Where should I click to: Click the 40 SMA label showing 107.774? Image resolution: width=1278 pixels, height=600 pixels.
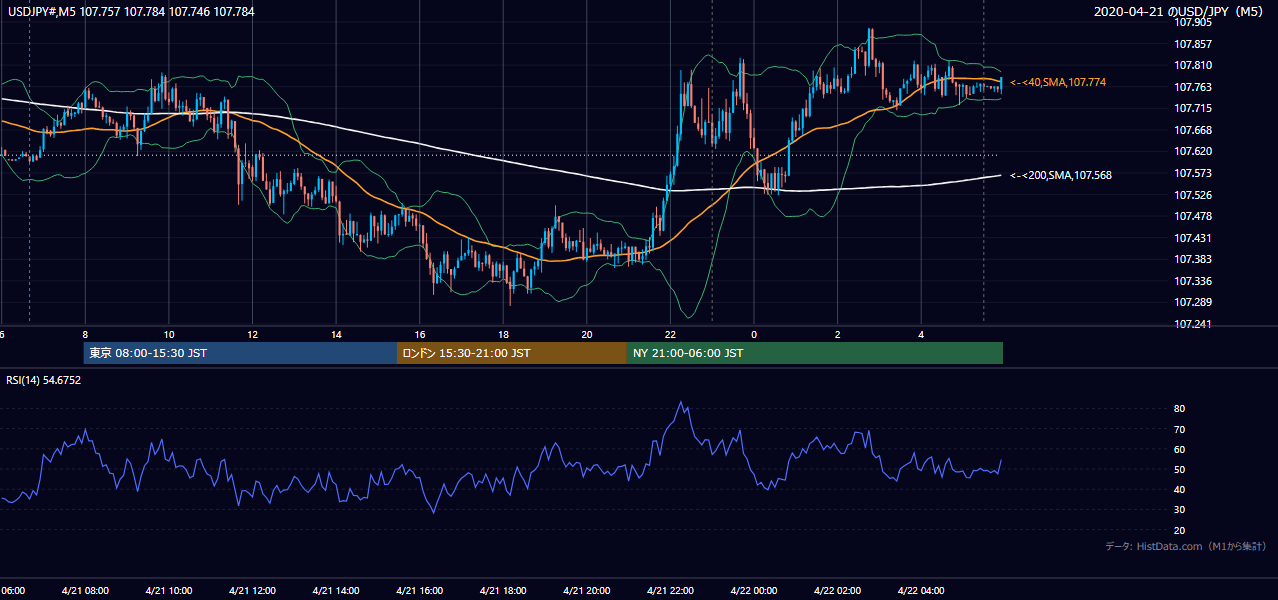(1058, 82)
